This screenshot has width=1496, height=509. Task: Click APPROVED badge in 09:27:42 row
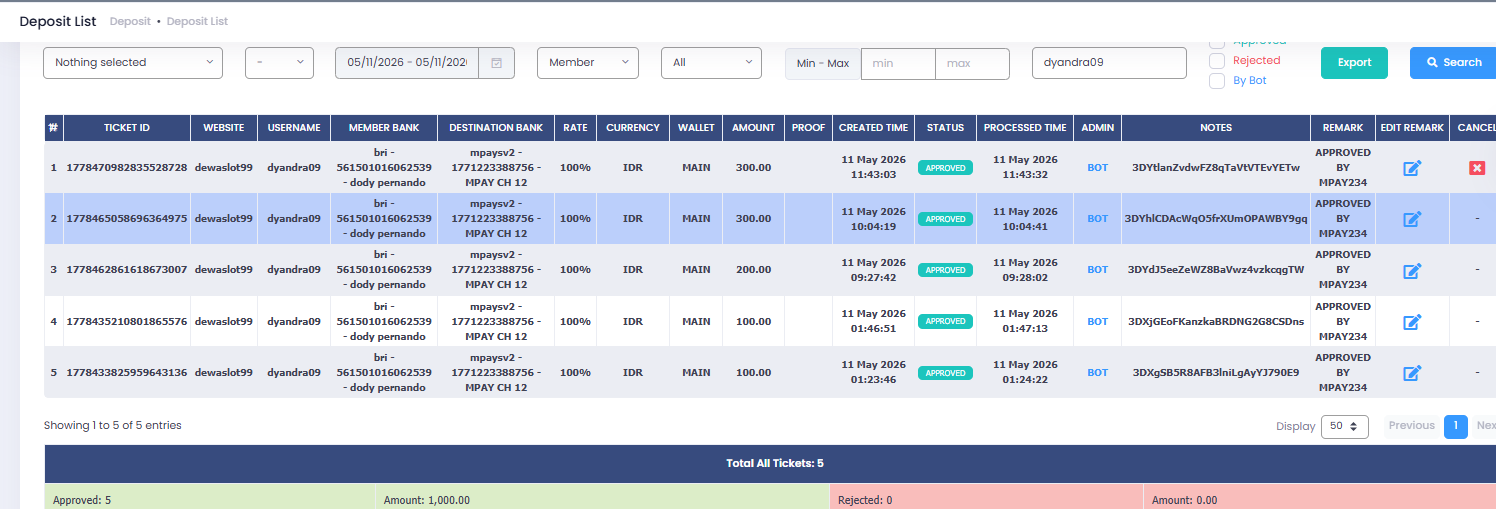[945, 270]
